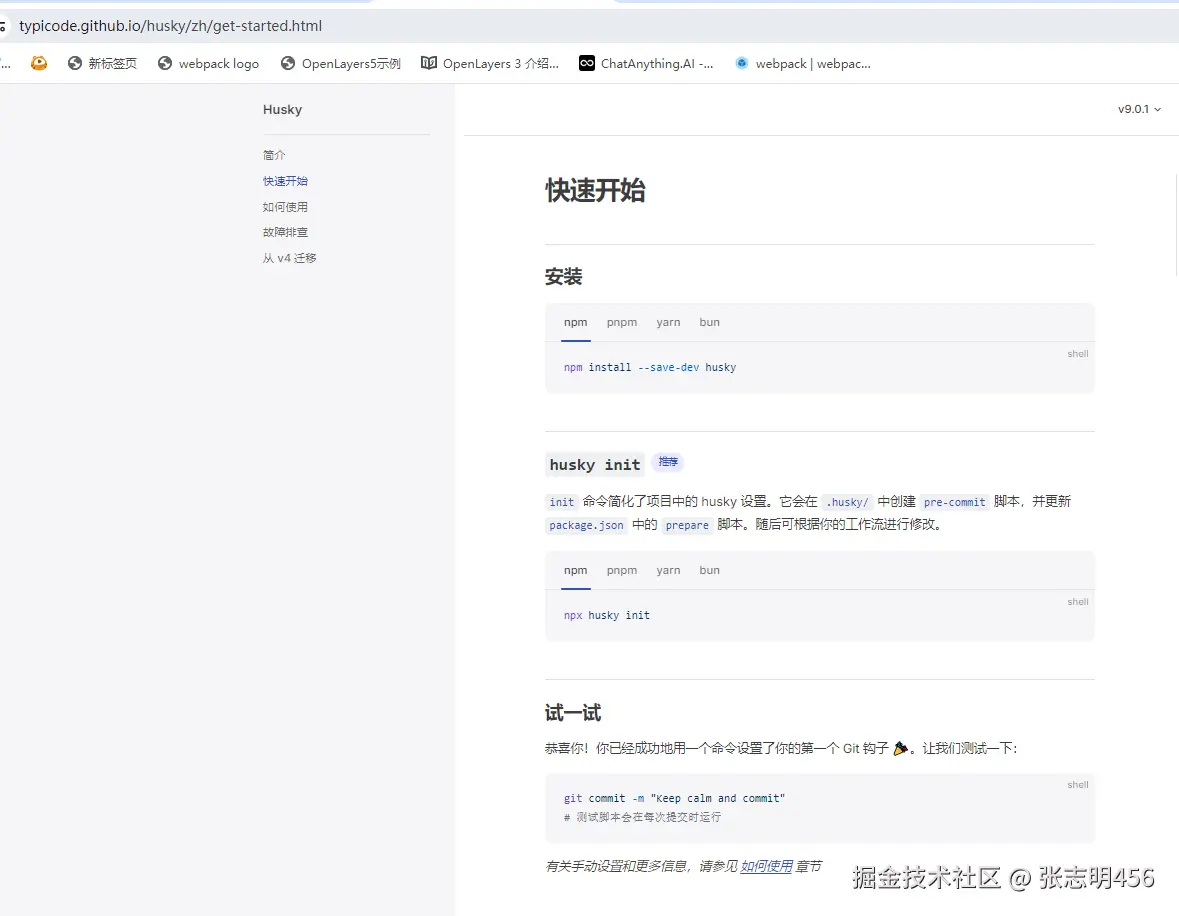
Task: Open the 新标签页 bookmark
Action: [x=102, y=63]
